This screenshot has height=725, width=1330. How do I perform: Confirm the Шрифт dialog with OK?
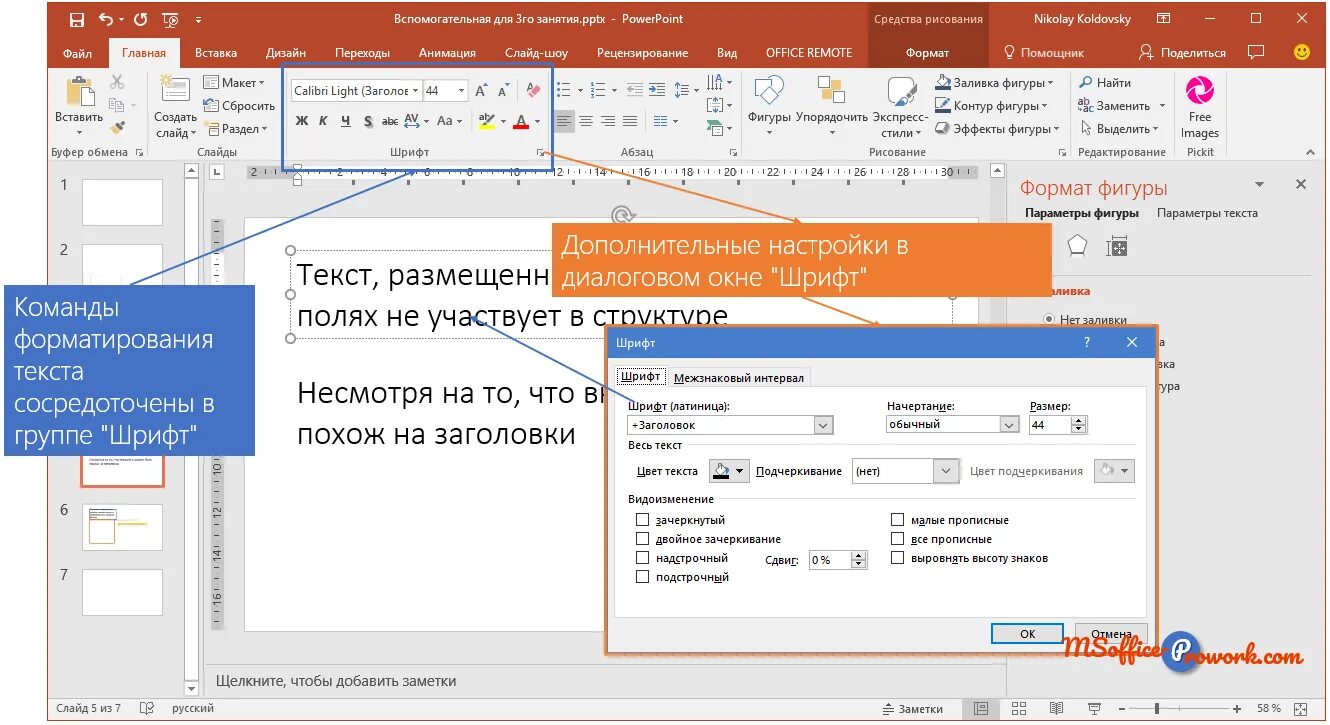coord(1027,634)
